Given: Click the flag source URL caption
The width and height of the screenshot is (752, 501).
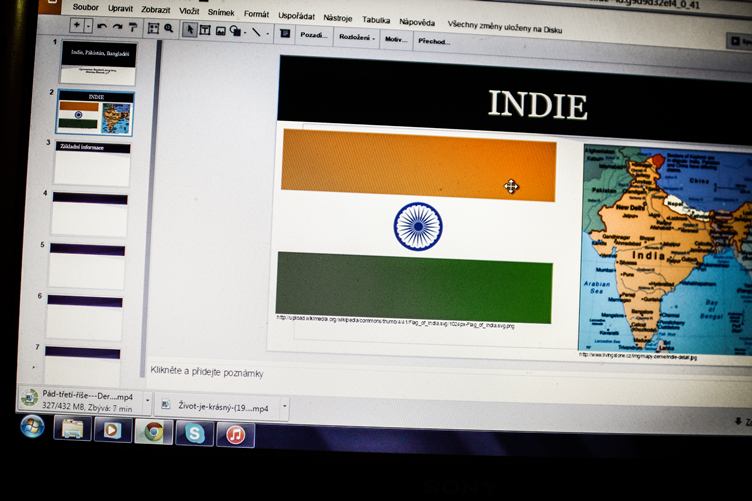Looking at the screenshot, I should [395, 321].
